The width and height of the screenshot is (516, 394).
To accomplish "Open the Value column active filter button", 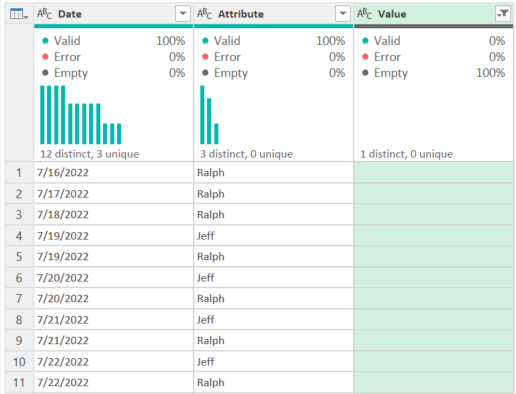I will click(503, 14).
